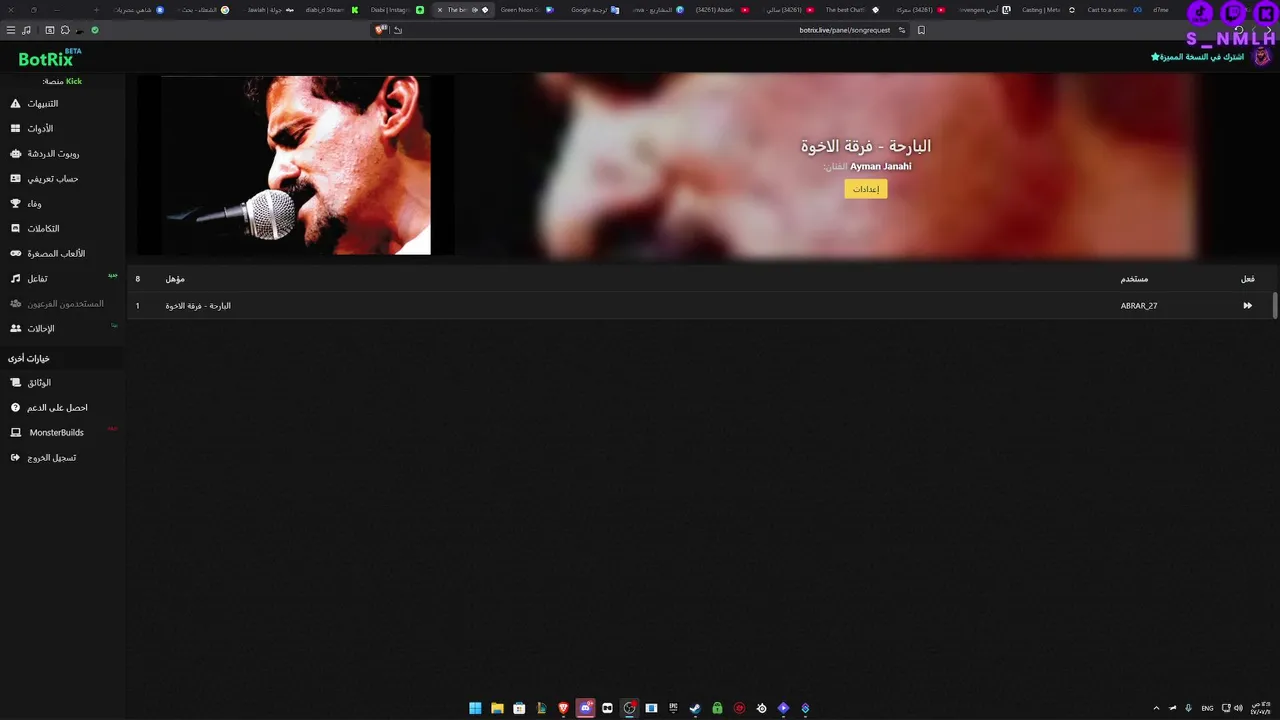Image resolution: width=1280 pixels, height=720 pixels.
Task: Open التنبيهات alerts in sidebar
Action: pos(34,104)
